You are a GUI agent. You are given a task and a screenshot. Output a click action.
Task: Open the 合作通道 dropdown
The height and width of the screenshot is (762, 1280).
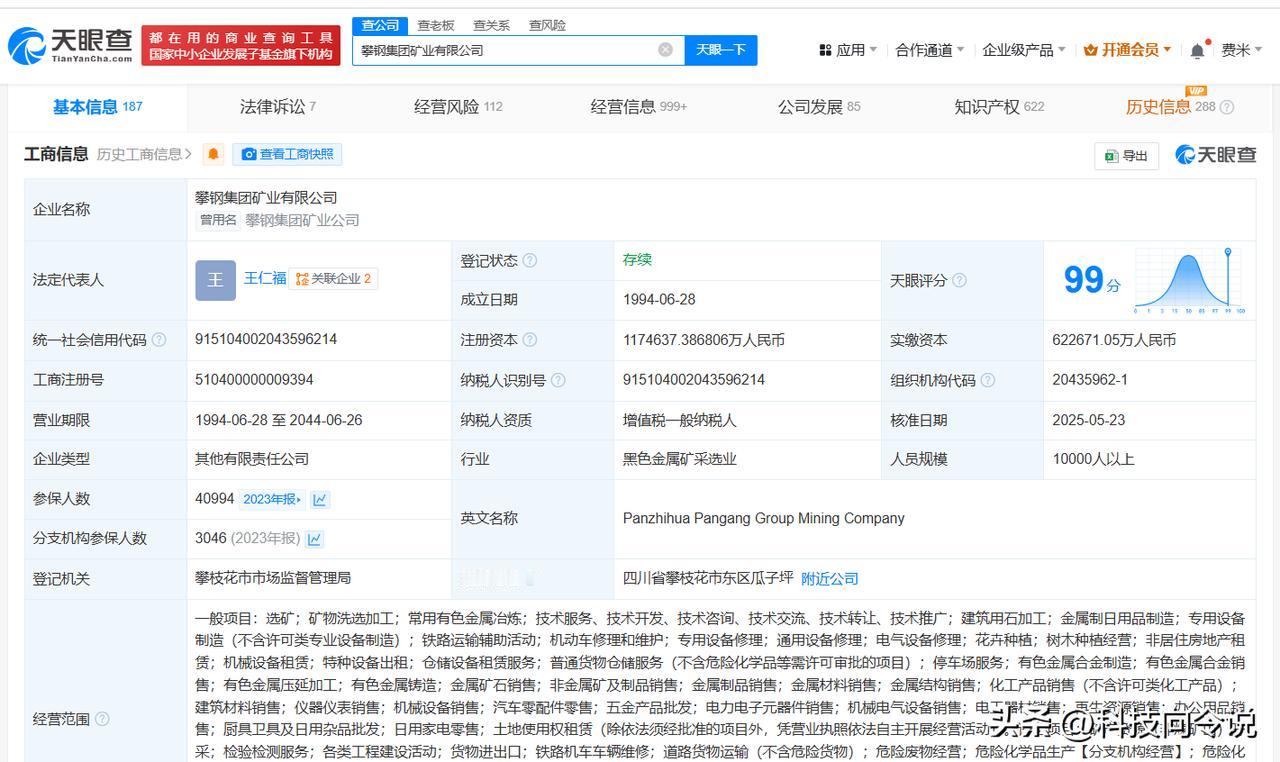pos(930,50)
